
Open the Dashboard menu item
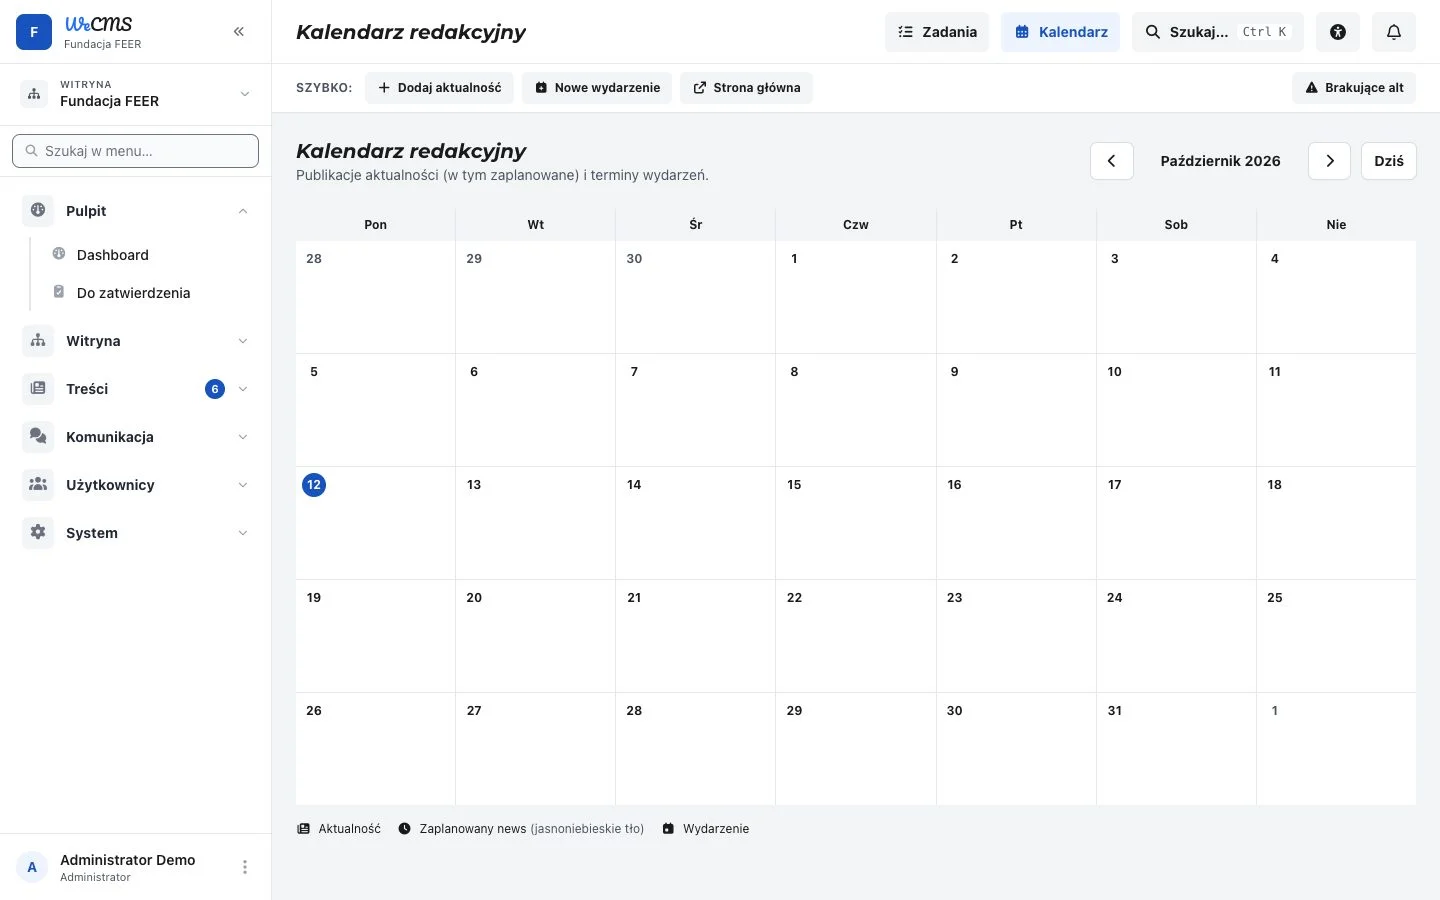pyautogui.click(x=150, y=255)
